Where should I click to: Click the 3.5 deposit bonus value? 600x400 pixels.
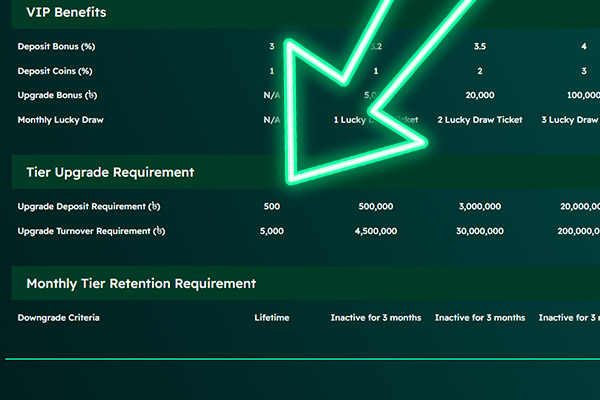480,47
